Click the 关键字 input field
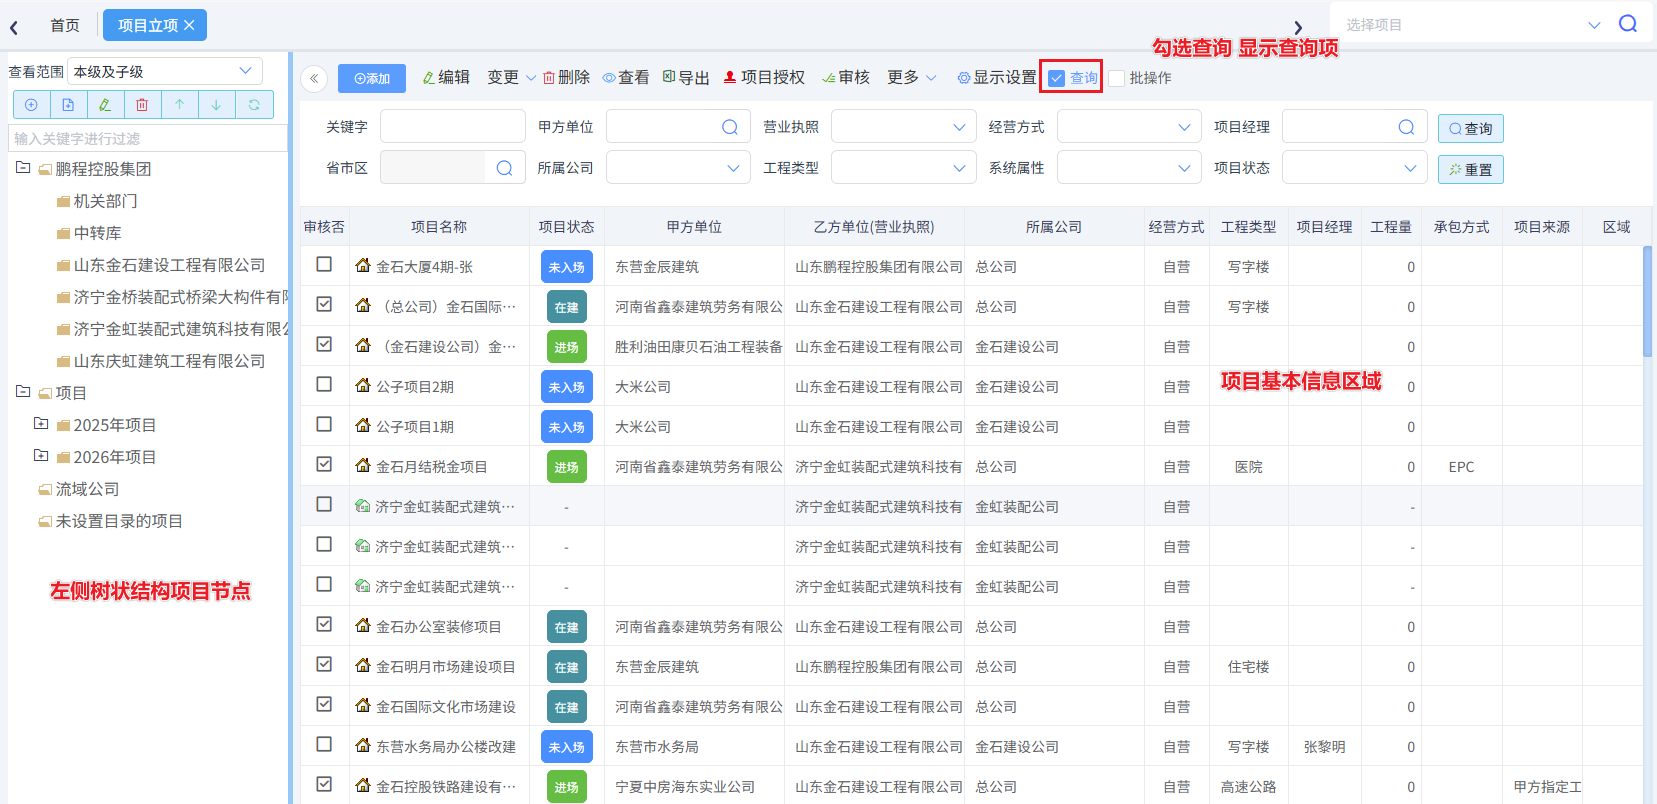The image size is (1657, 804). tap(452, 127)
